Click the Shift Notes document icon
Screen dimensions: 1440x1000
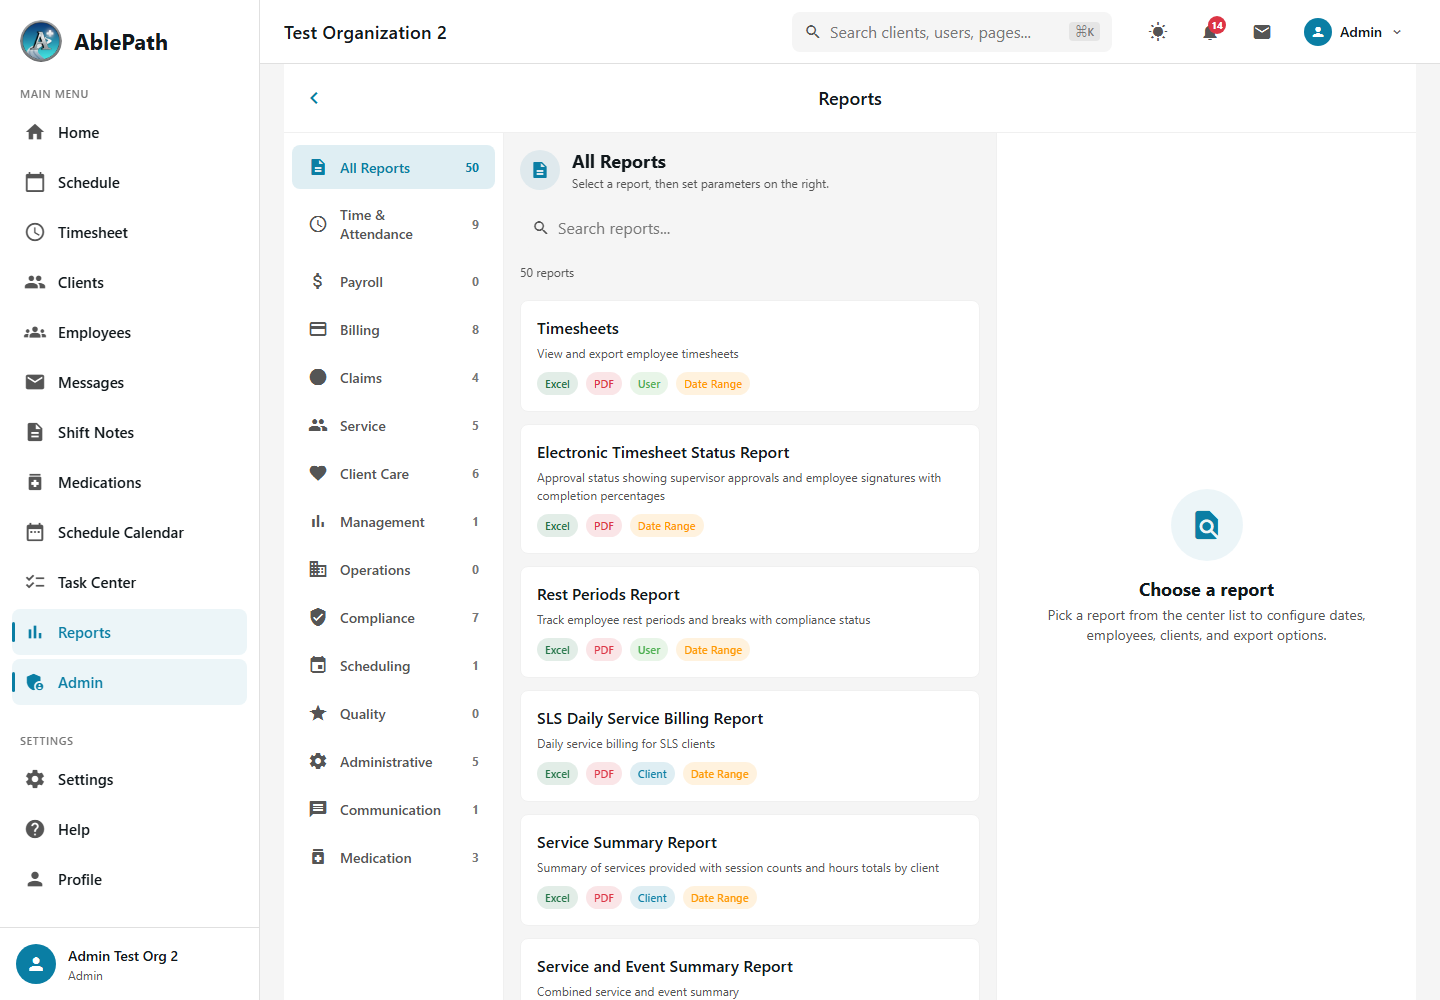[35, 432]
